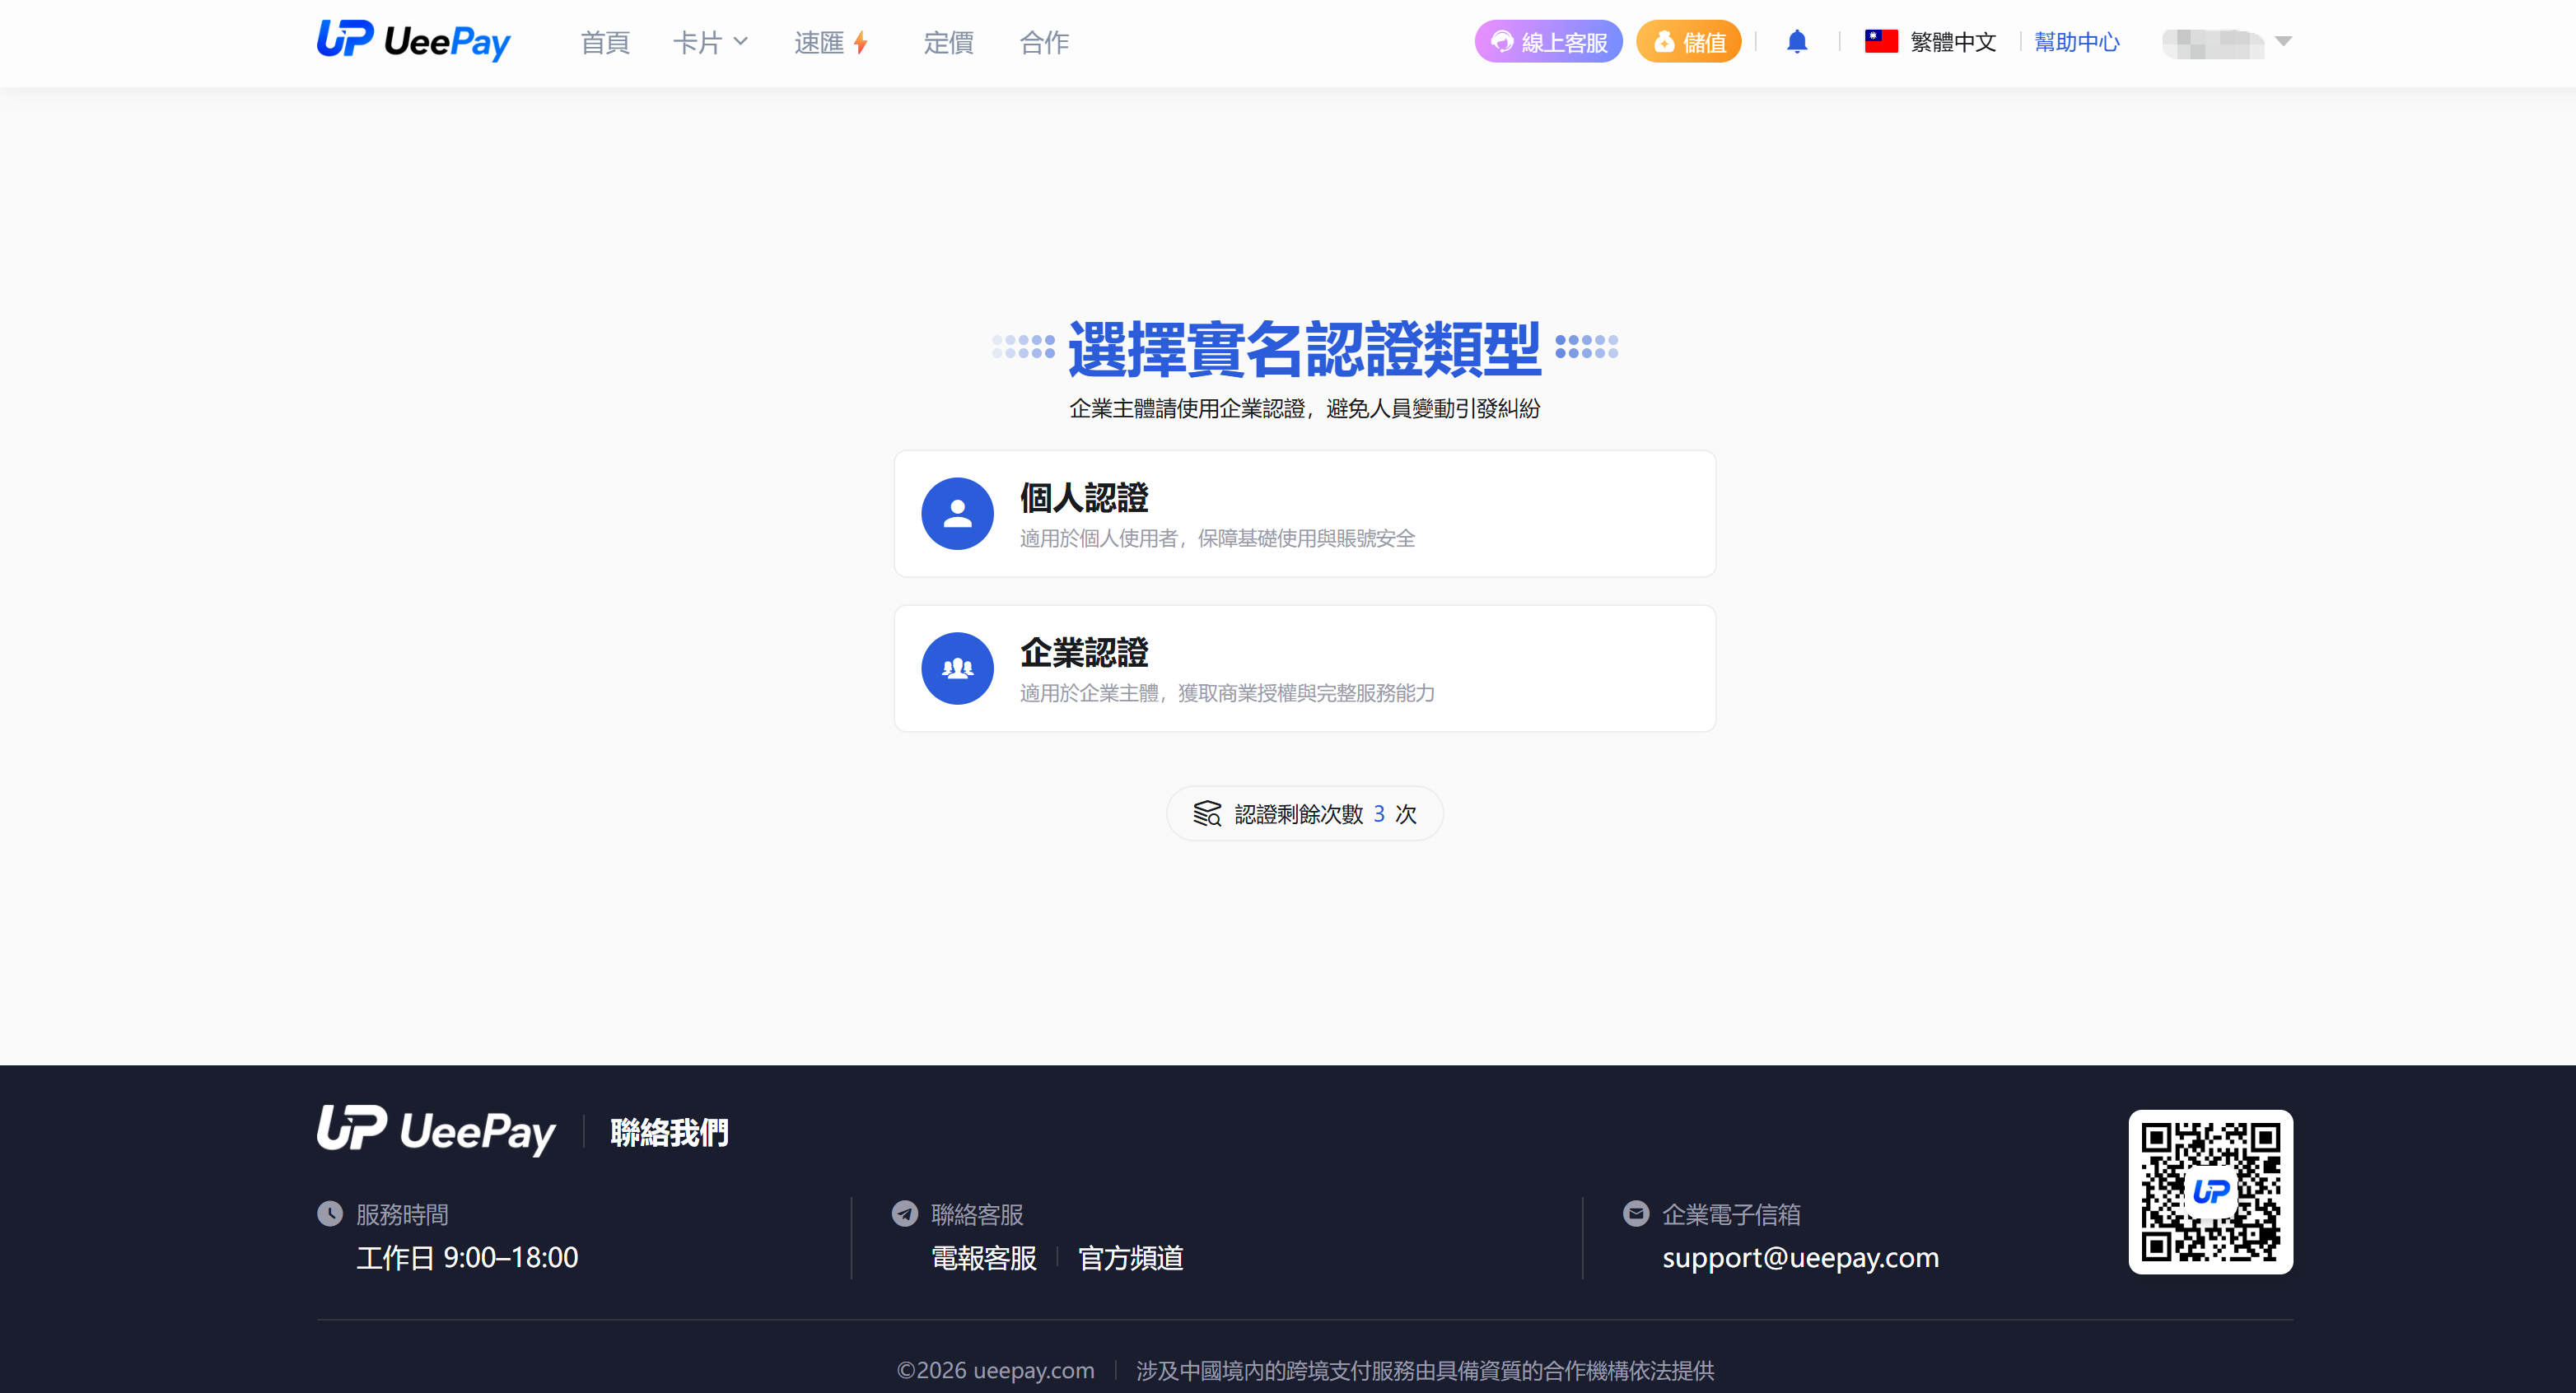
Task: Click the 線上客服 button
Action: pyautogui.click(x=1548, y=41)
